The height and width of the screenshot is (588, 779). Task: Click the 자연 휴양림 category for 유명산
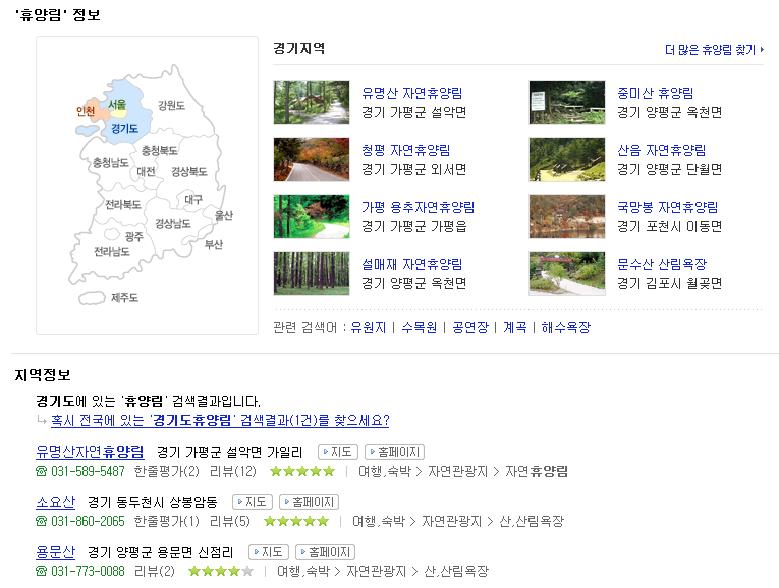pyautogui.click(x=536, y=471)
